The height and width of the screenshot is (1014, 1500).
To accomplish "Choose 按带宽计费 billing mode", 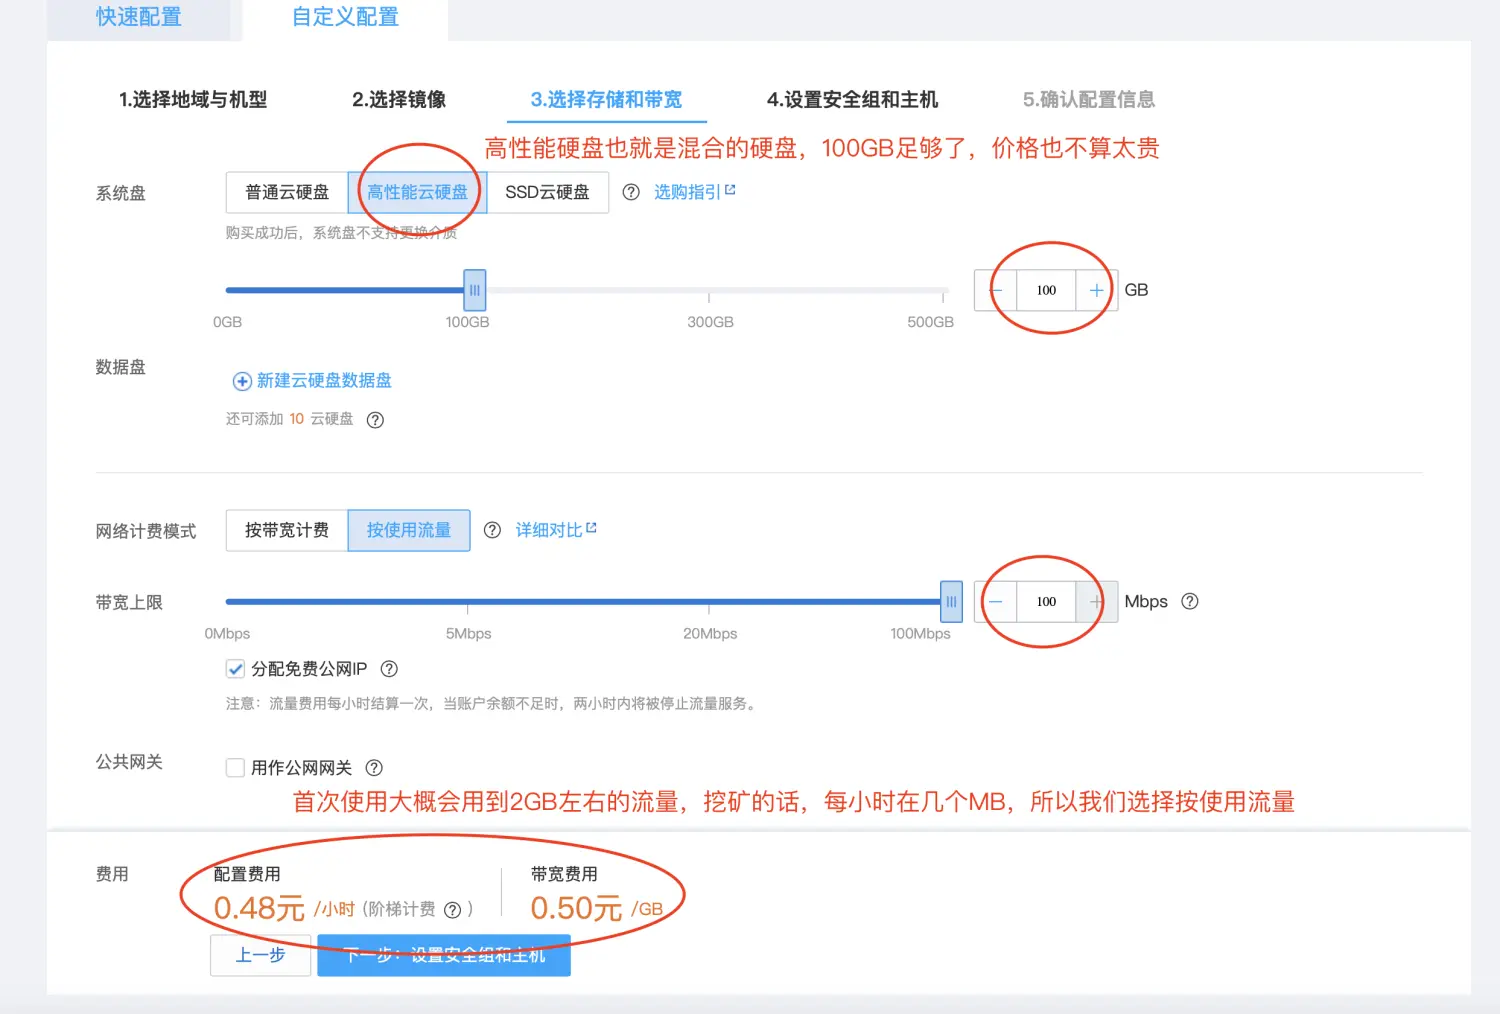I will pos(287,530).
